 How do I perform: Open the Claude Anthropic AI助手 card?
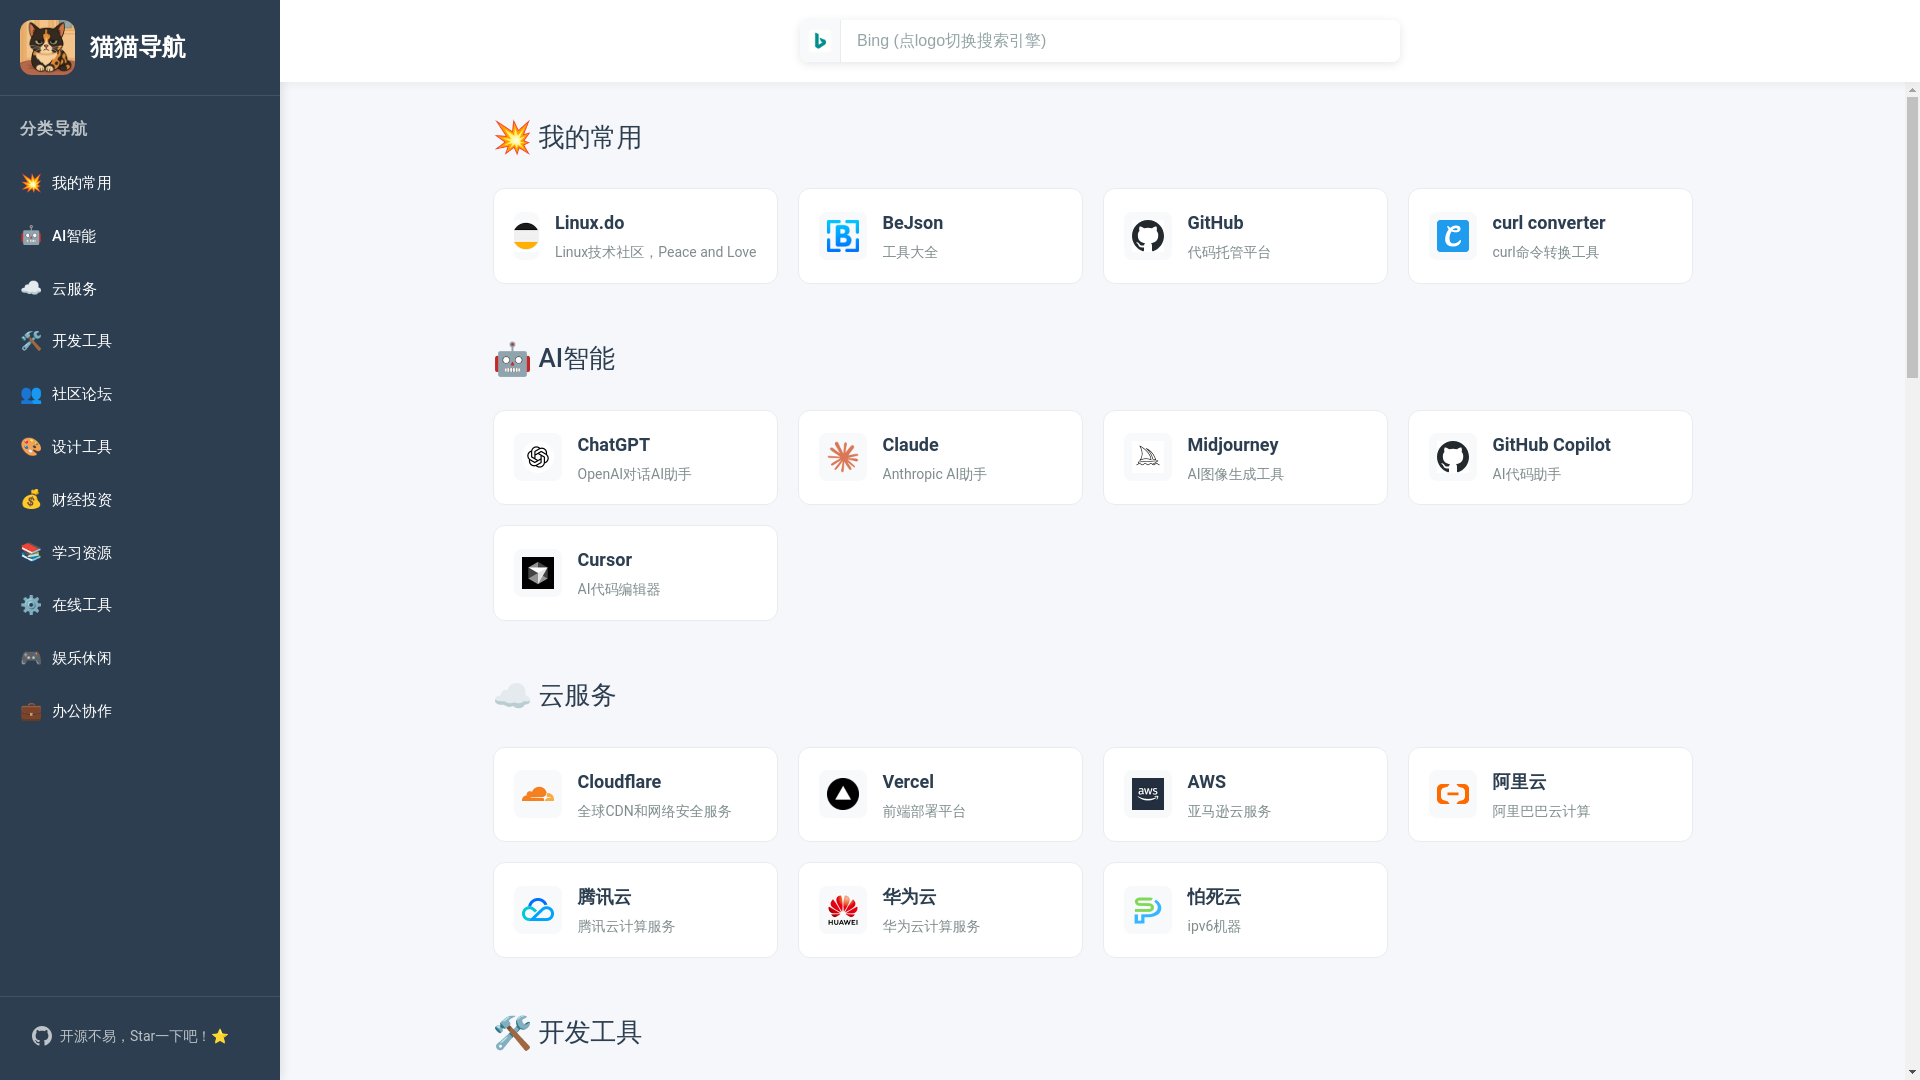(940, 458)
